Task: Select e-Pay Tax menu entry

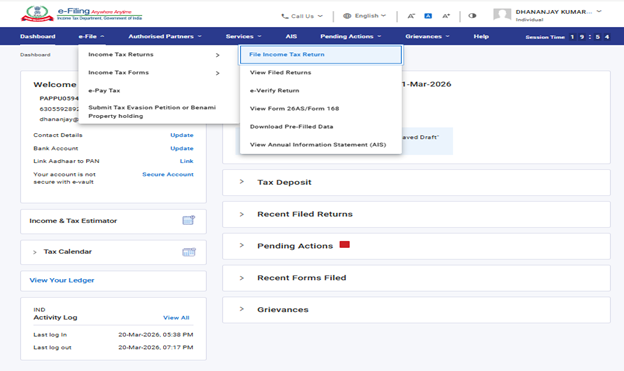Action: pyautogui.click(x=104, y=90)
